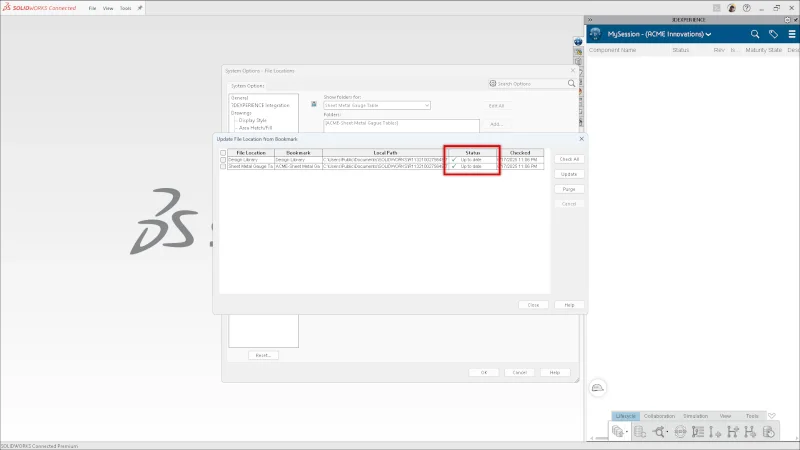Click Cancel in System Options dialog
Viewport: 800px width, 450px height.
click(x=519, y=372)
